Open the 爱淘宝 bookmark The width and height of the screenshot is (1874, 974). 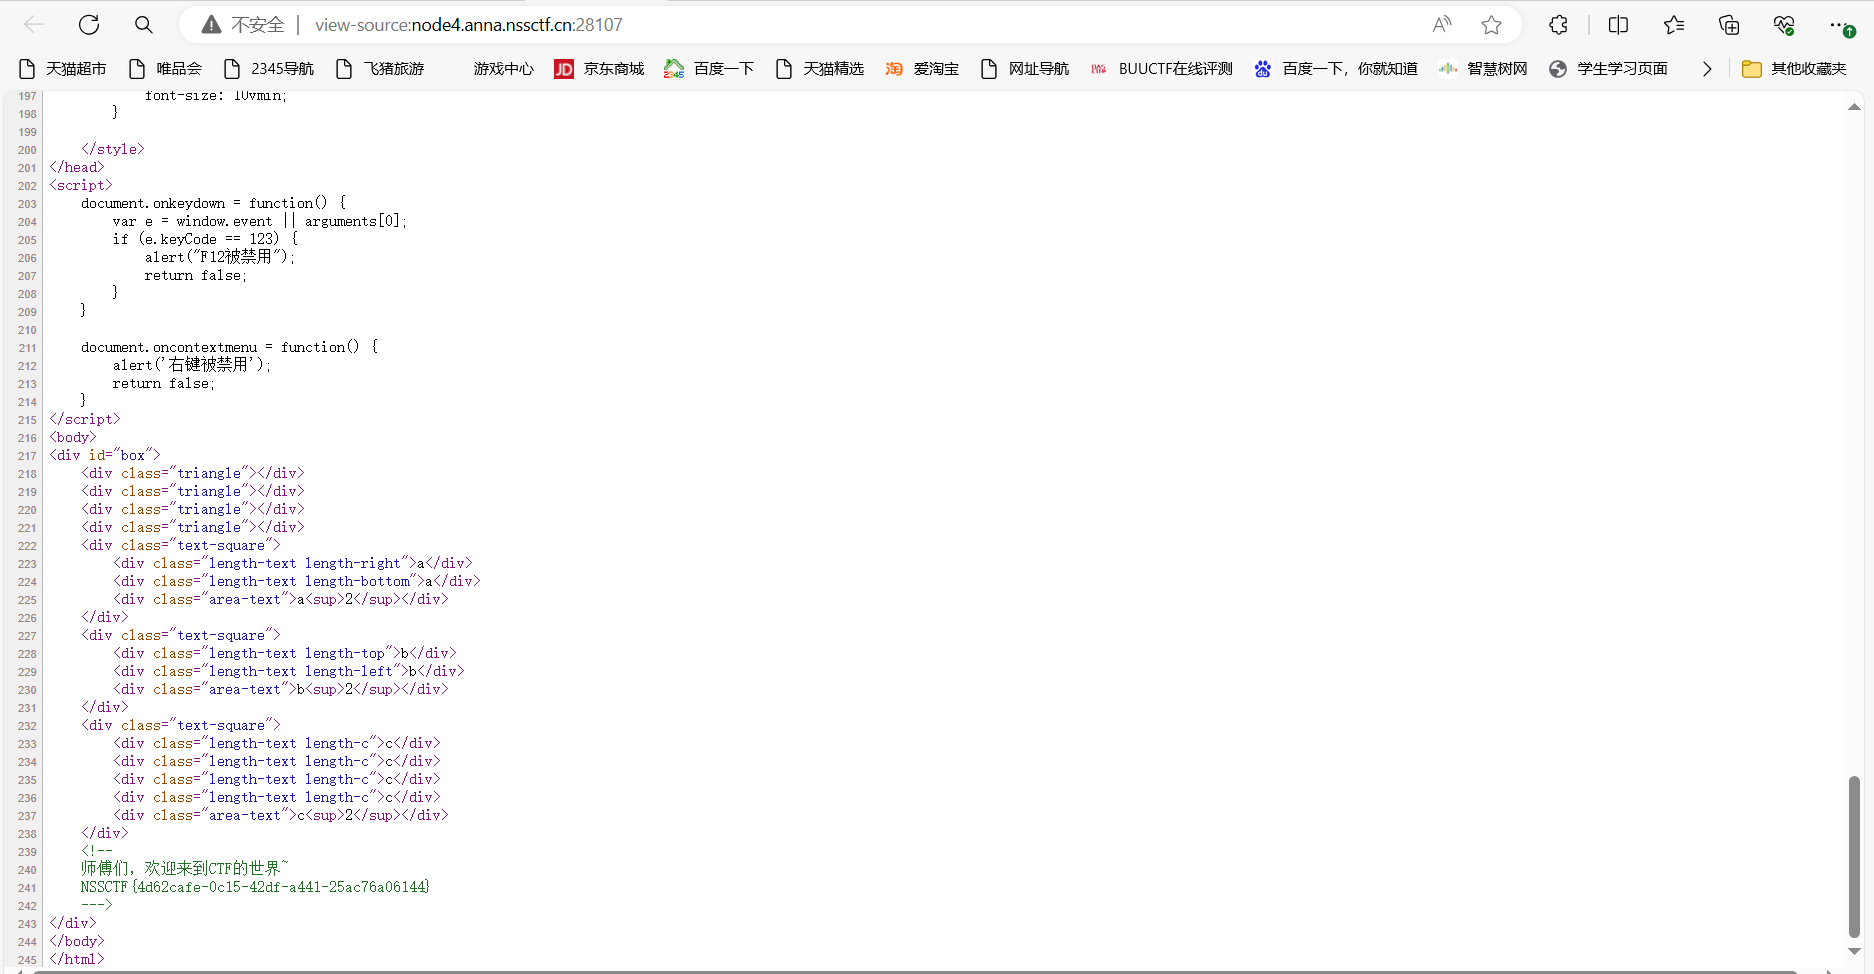click(x=922, y=68)
